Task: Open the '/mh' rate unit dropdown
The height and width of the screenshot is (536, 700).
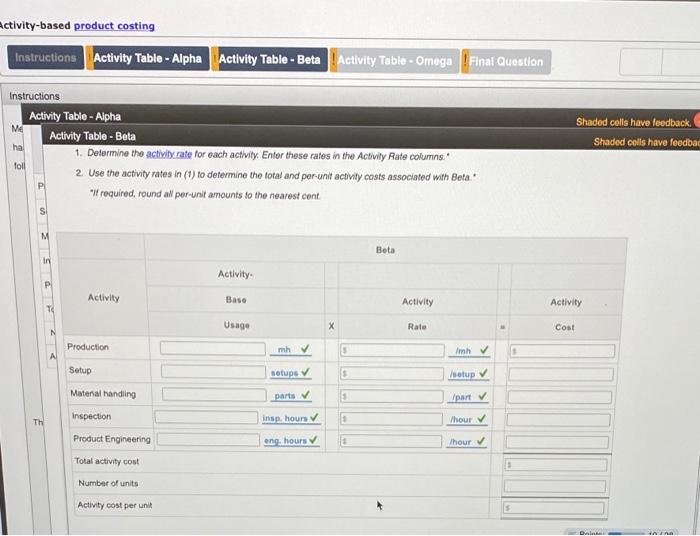Action: point(463,351)
